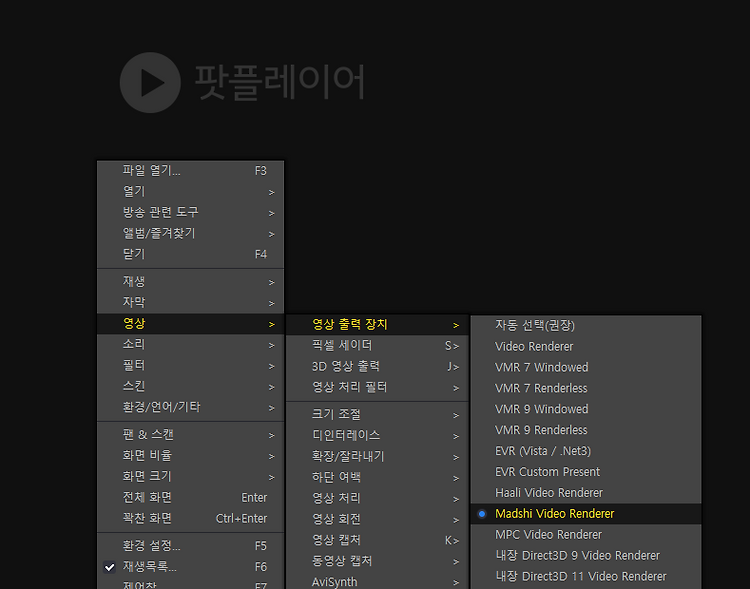Toggle the checked 재생목록... item
Viewport: 750px width, 589px height.
pos(190,567)
